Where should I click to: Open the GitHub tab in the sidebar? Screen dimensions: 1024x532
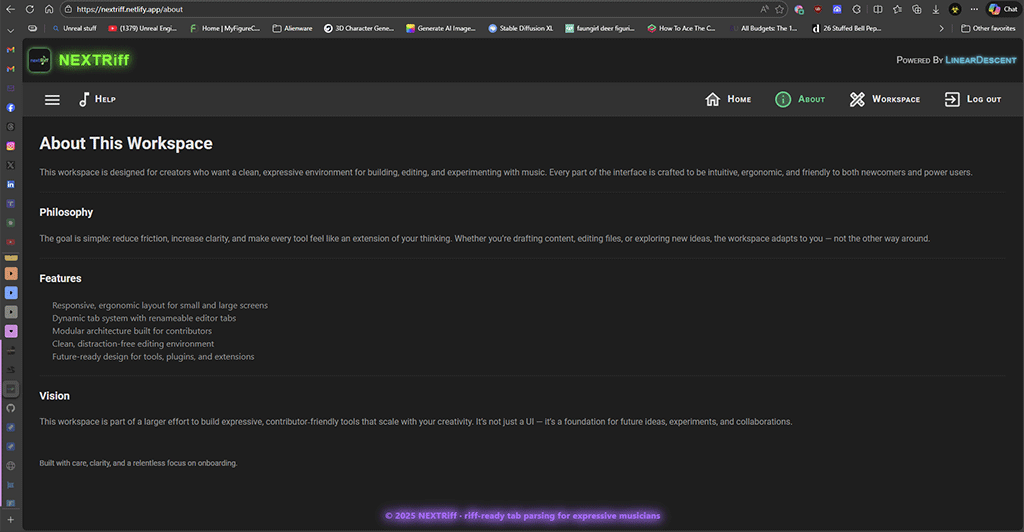pos(11,408)
